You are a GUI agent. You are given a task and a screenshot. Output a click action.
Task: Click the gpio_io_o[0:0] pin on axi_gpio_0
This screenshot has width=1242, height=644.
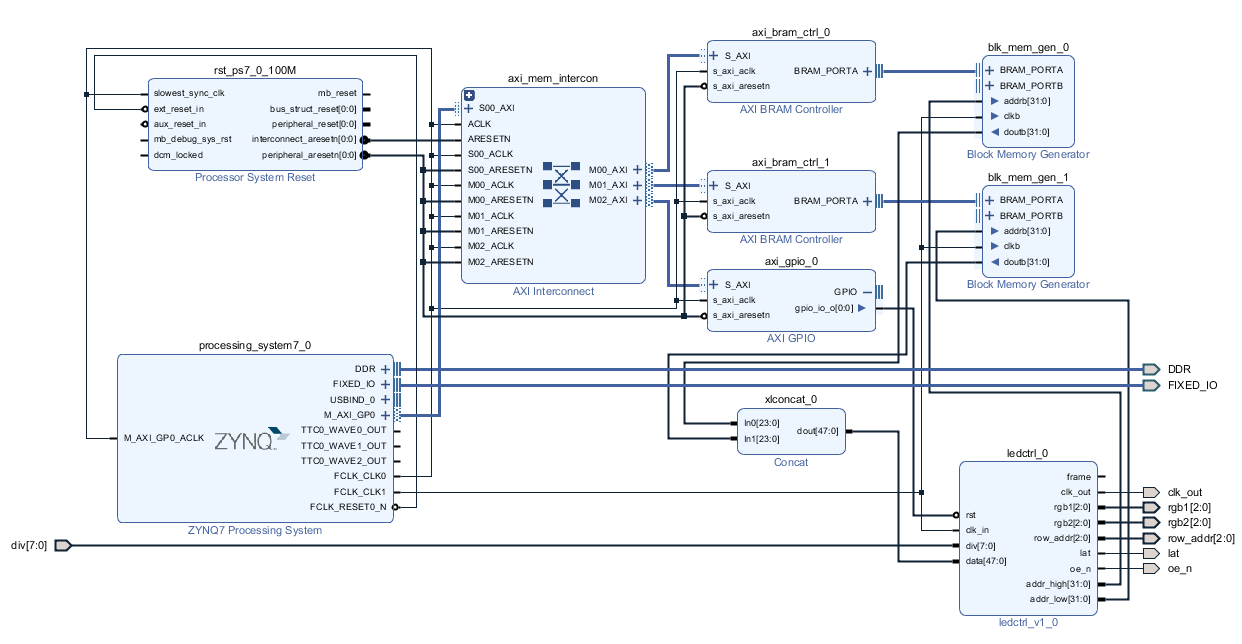tap(862, 308)
